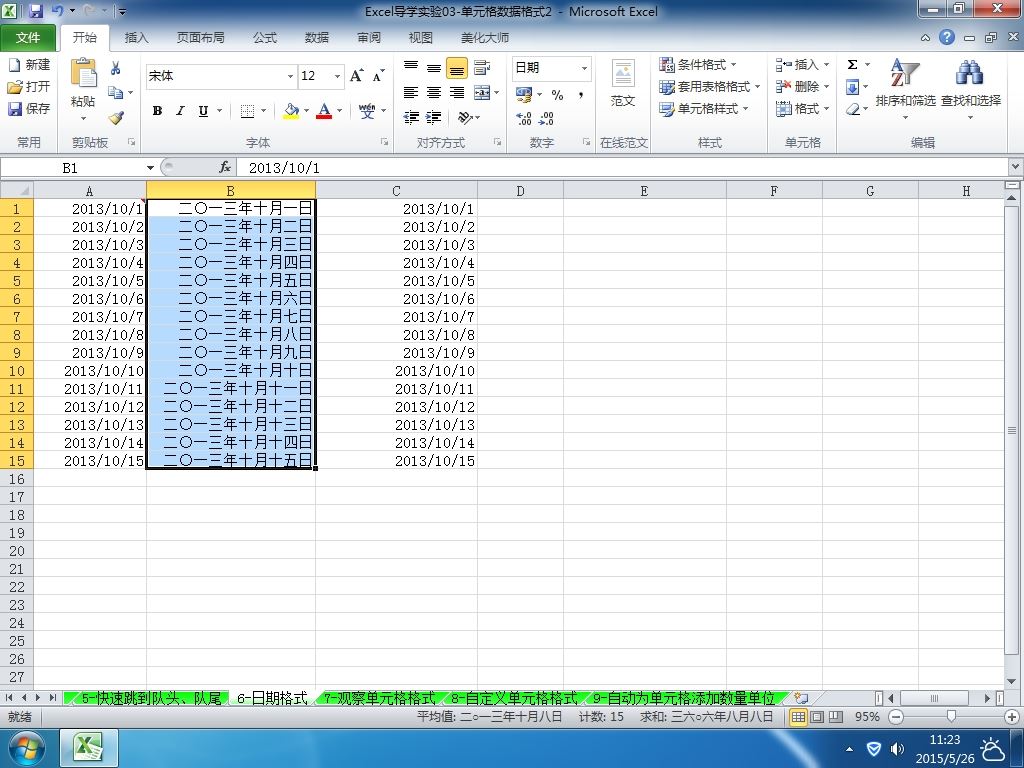
Task: Switch to the 插入 ribbon tab
Action: coord(136,38)
